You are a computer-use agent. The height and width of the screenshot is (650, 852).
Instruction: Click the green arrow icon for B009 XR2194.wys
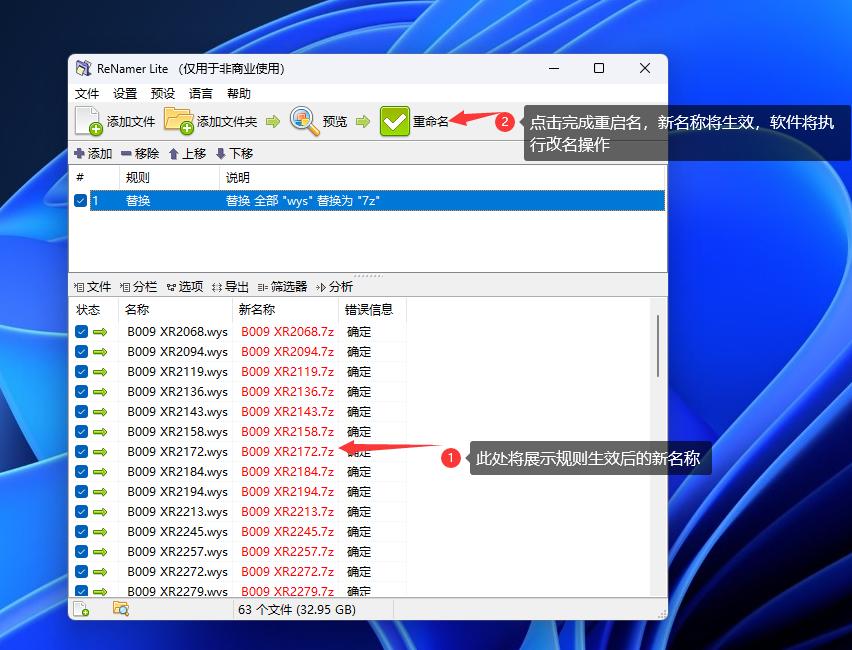[100, 492]
